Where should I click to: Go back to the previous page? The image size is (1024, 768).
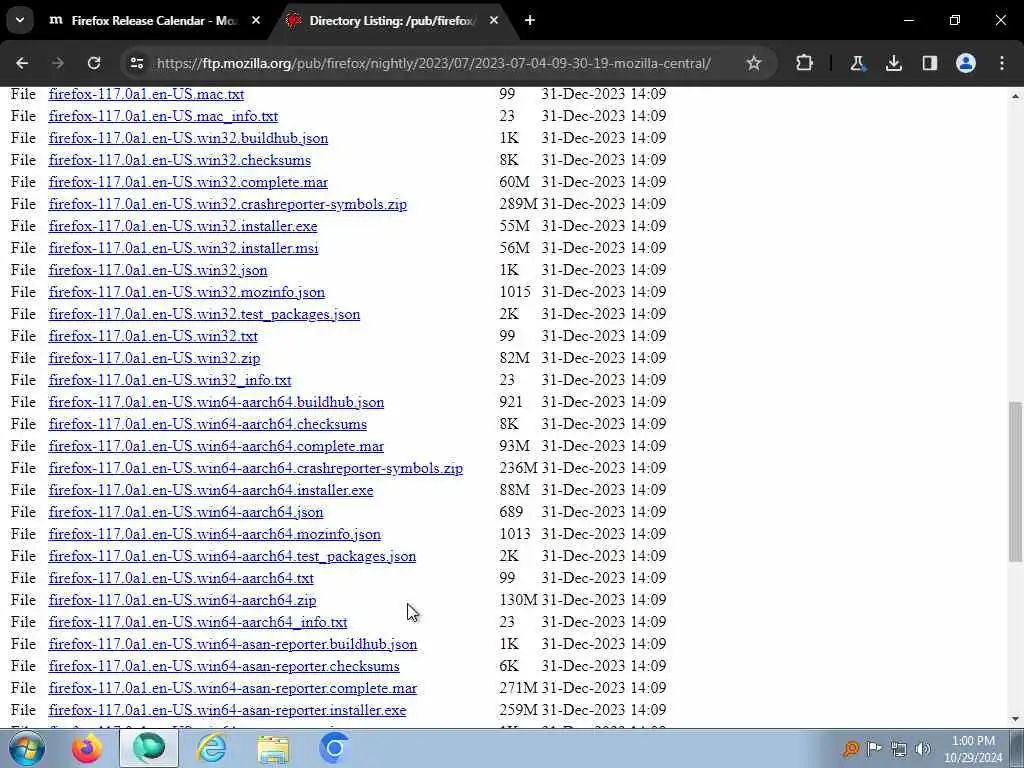pos(22,63)
